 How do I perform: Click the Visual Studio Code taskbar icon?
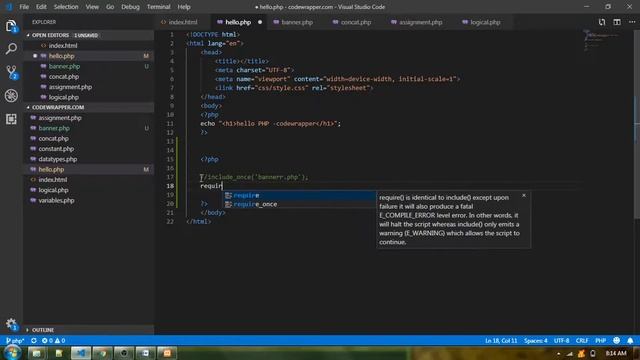[x=80, y=353]
